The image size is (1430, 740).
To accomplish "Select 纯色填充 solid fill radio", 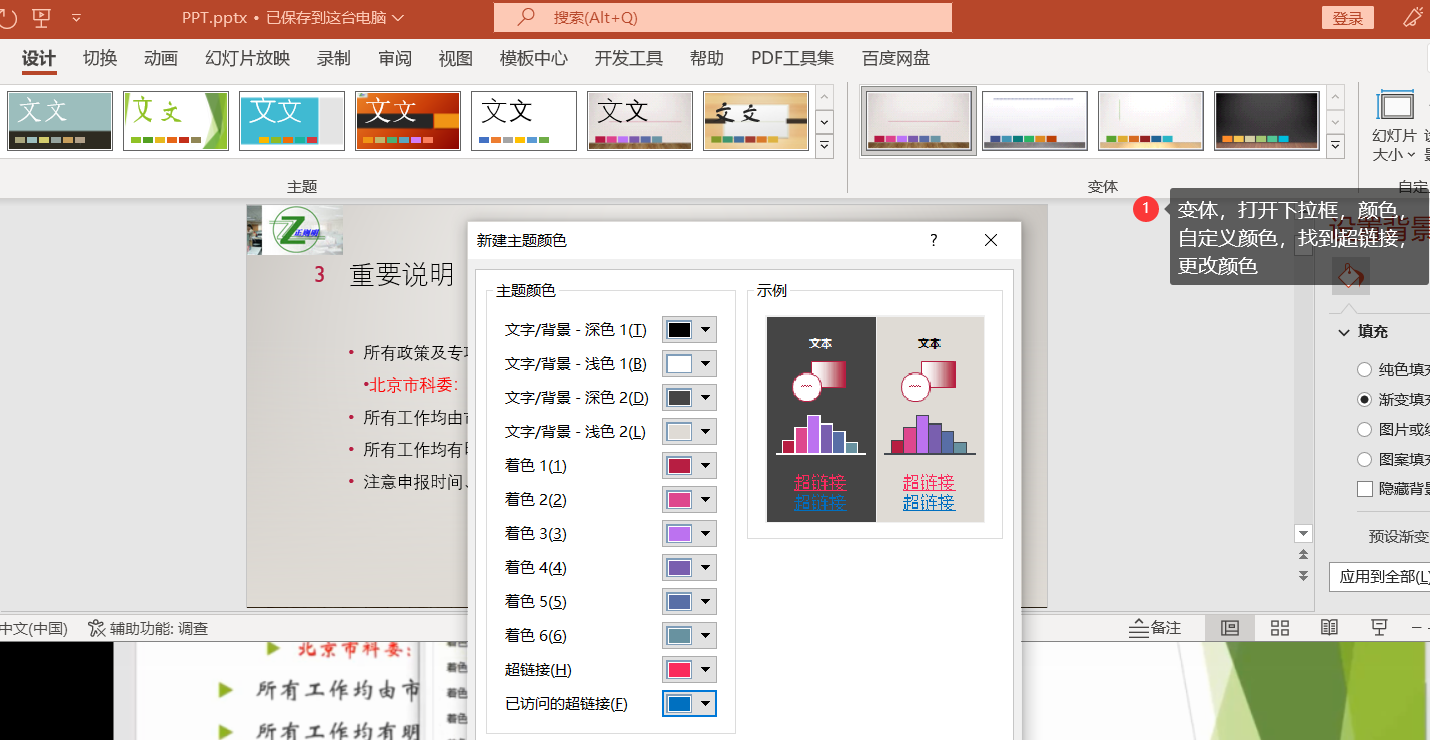I will tap(1364, 369).
